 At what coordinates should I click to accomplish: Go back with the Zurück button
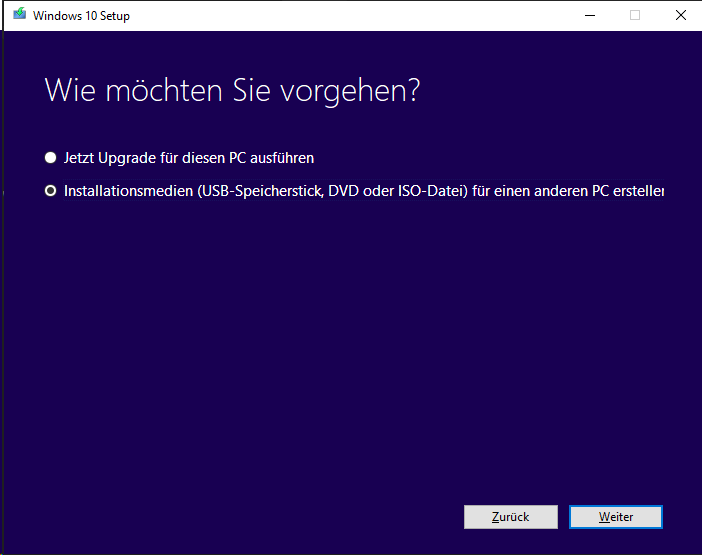point(511,517)
